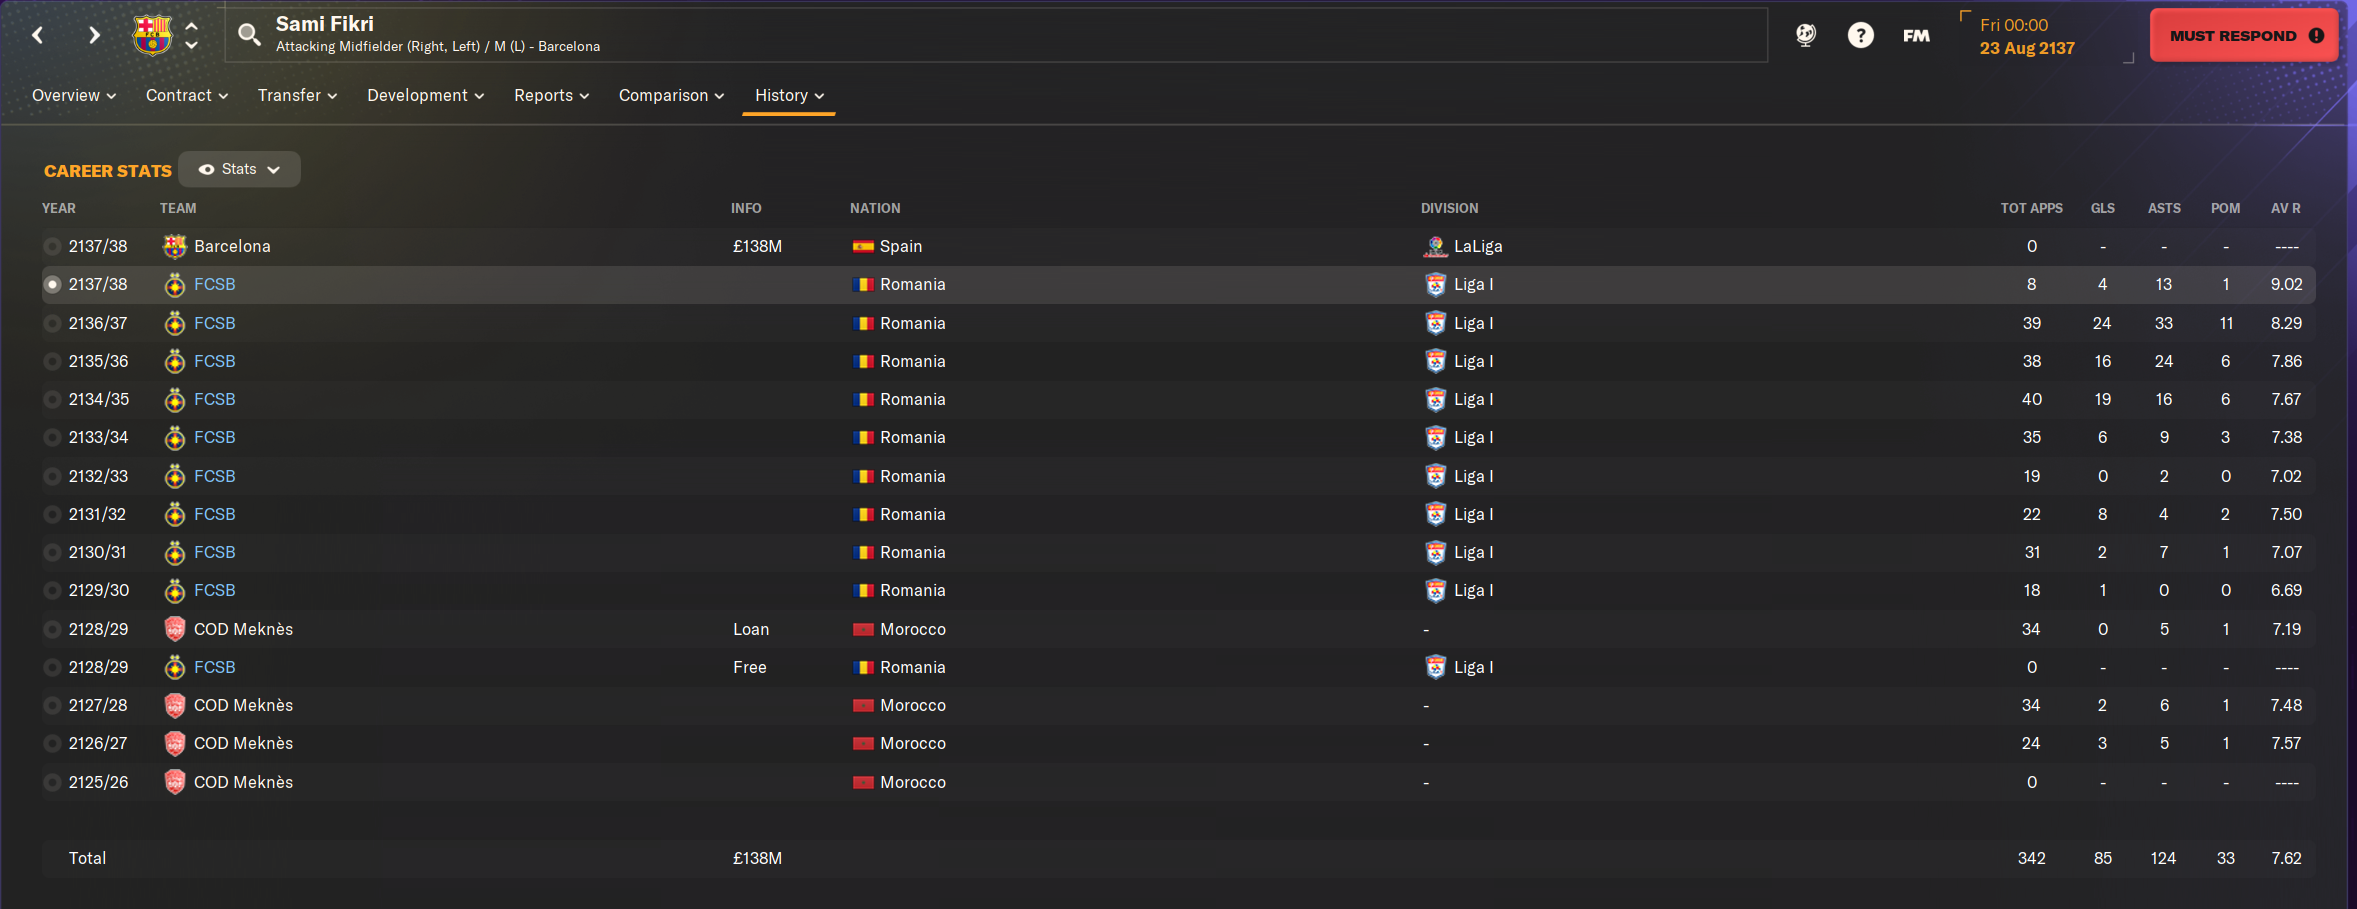Click the LaLiga division logo

point(1435,246)
